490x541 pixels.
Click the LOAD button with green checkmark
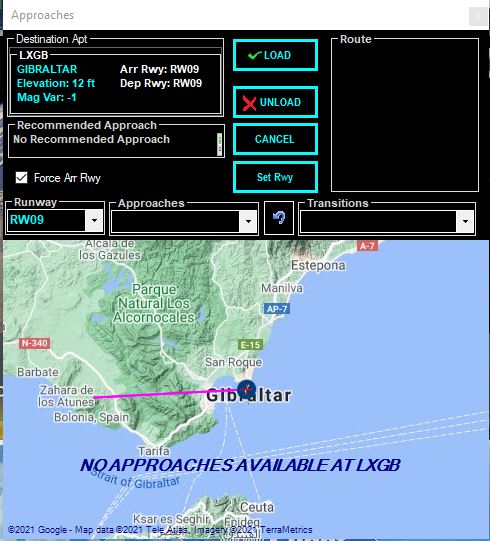click(275, 55)
